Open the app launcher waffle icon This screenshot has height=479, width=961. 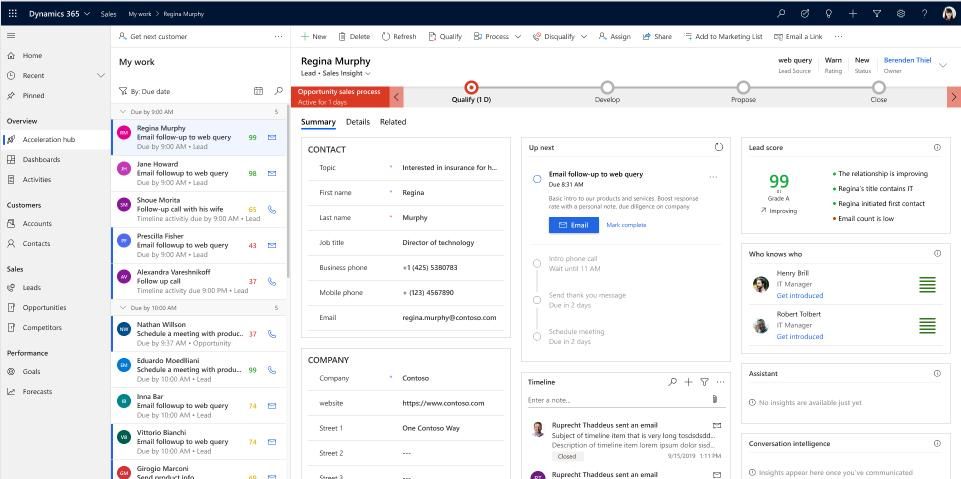pyautogui.click(x=12, y=12)
